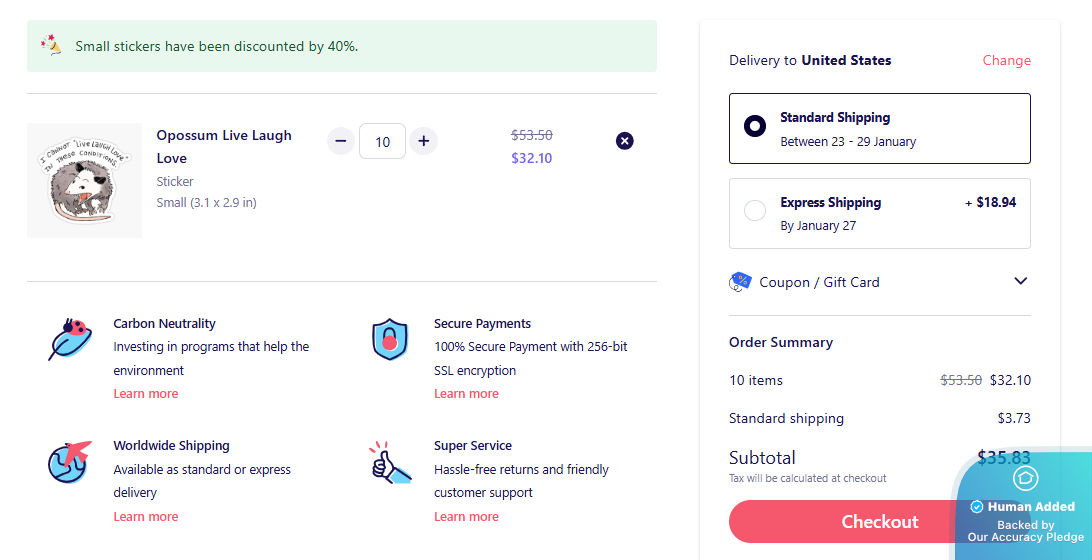The image size is (1092, 560).
Task: Open Learn more under Secure Payments
Action: tap(466, 394)
